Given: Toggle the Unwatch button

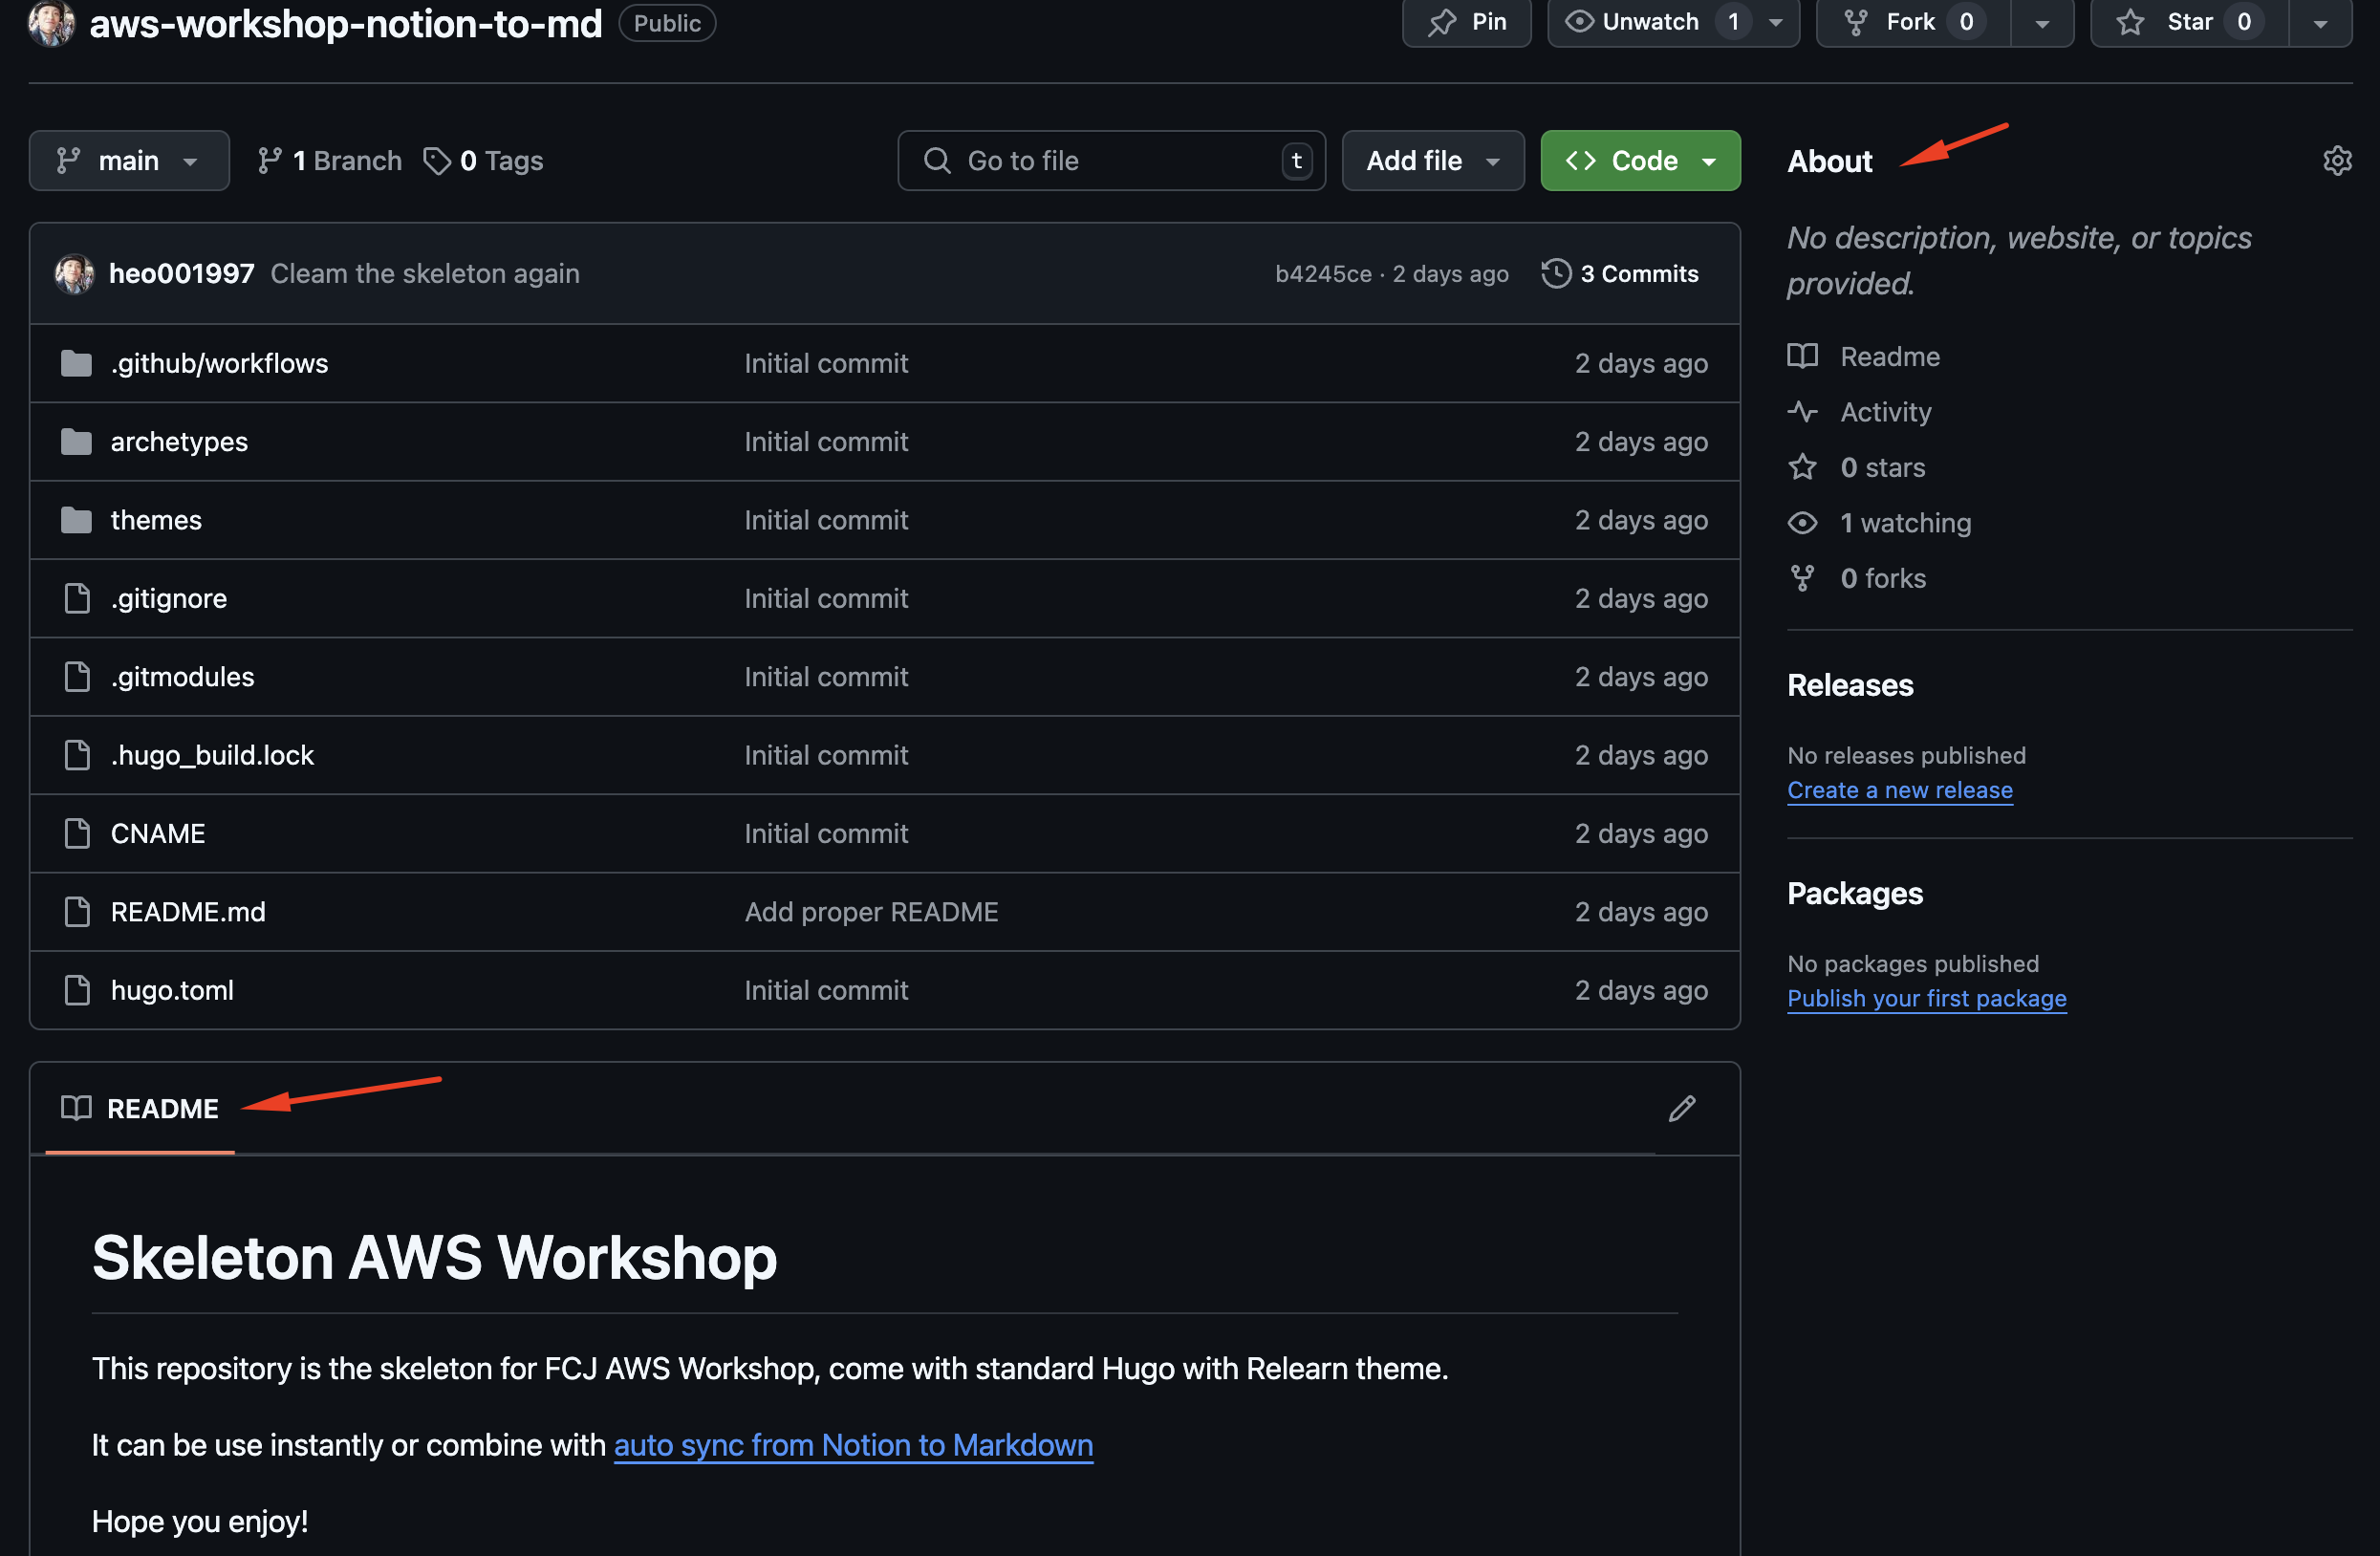Looking at the screenshot, I should click(x=1648, y=22).
